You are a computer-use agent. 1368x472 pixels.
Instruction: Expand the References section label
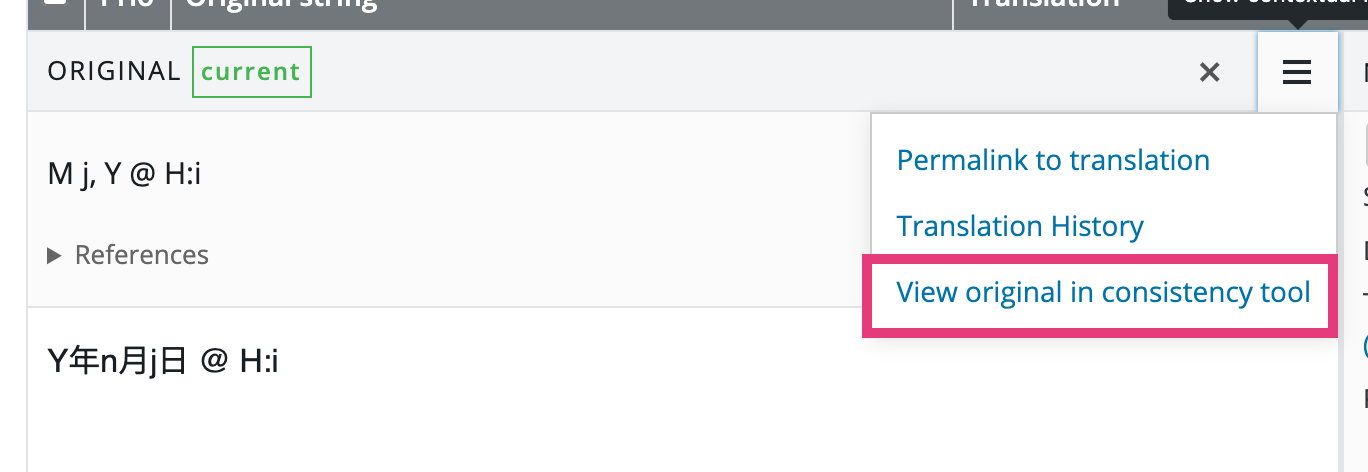[141, 255]
